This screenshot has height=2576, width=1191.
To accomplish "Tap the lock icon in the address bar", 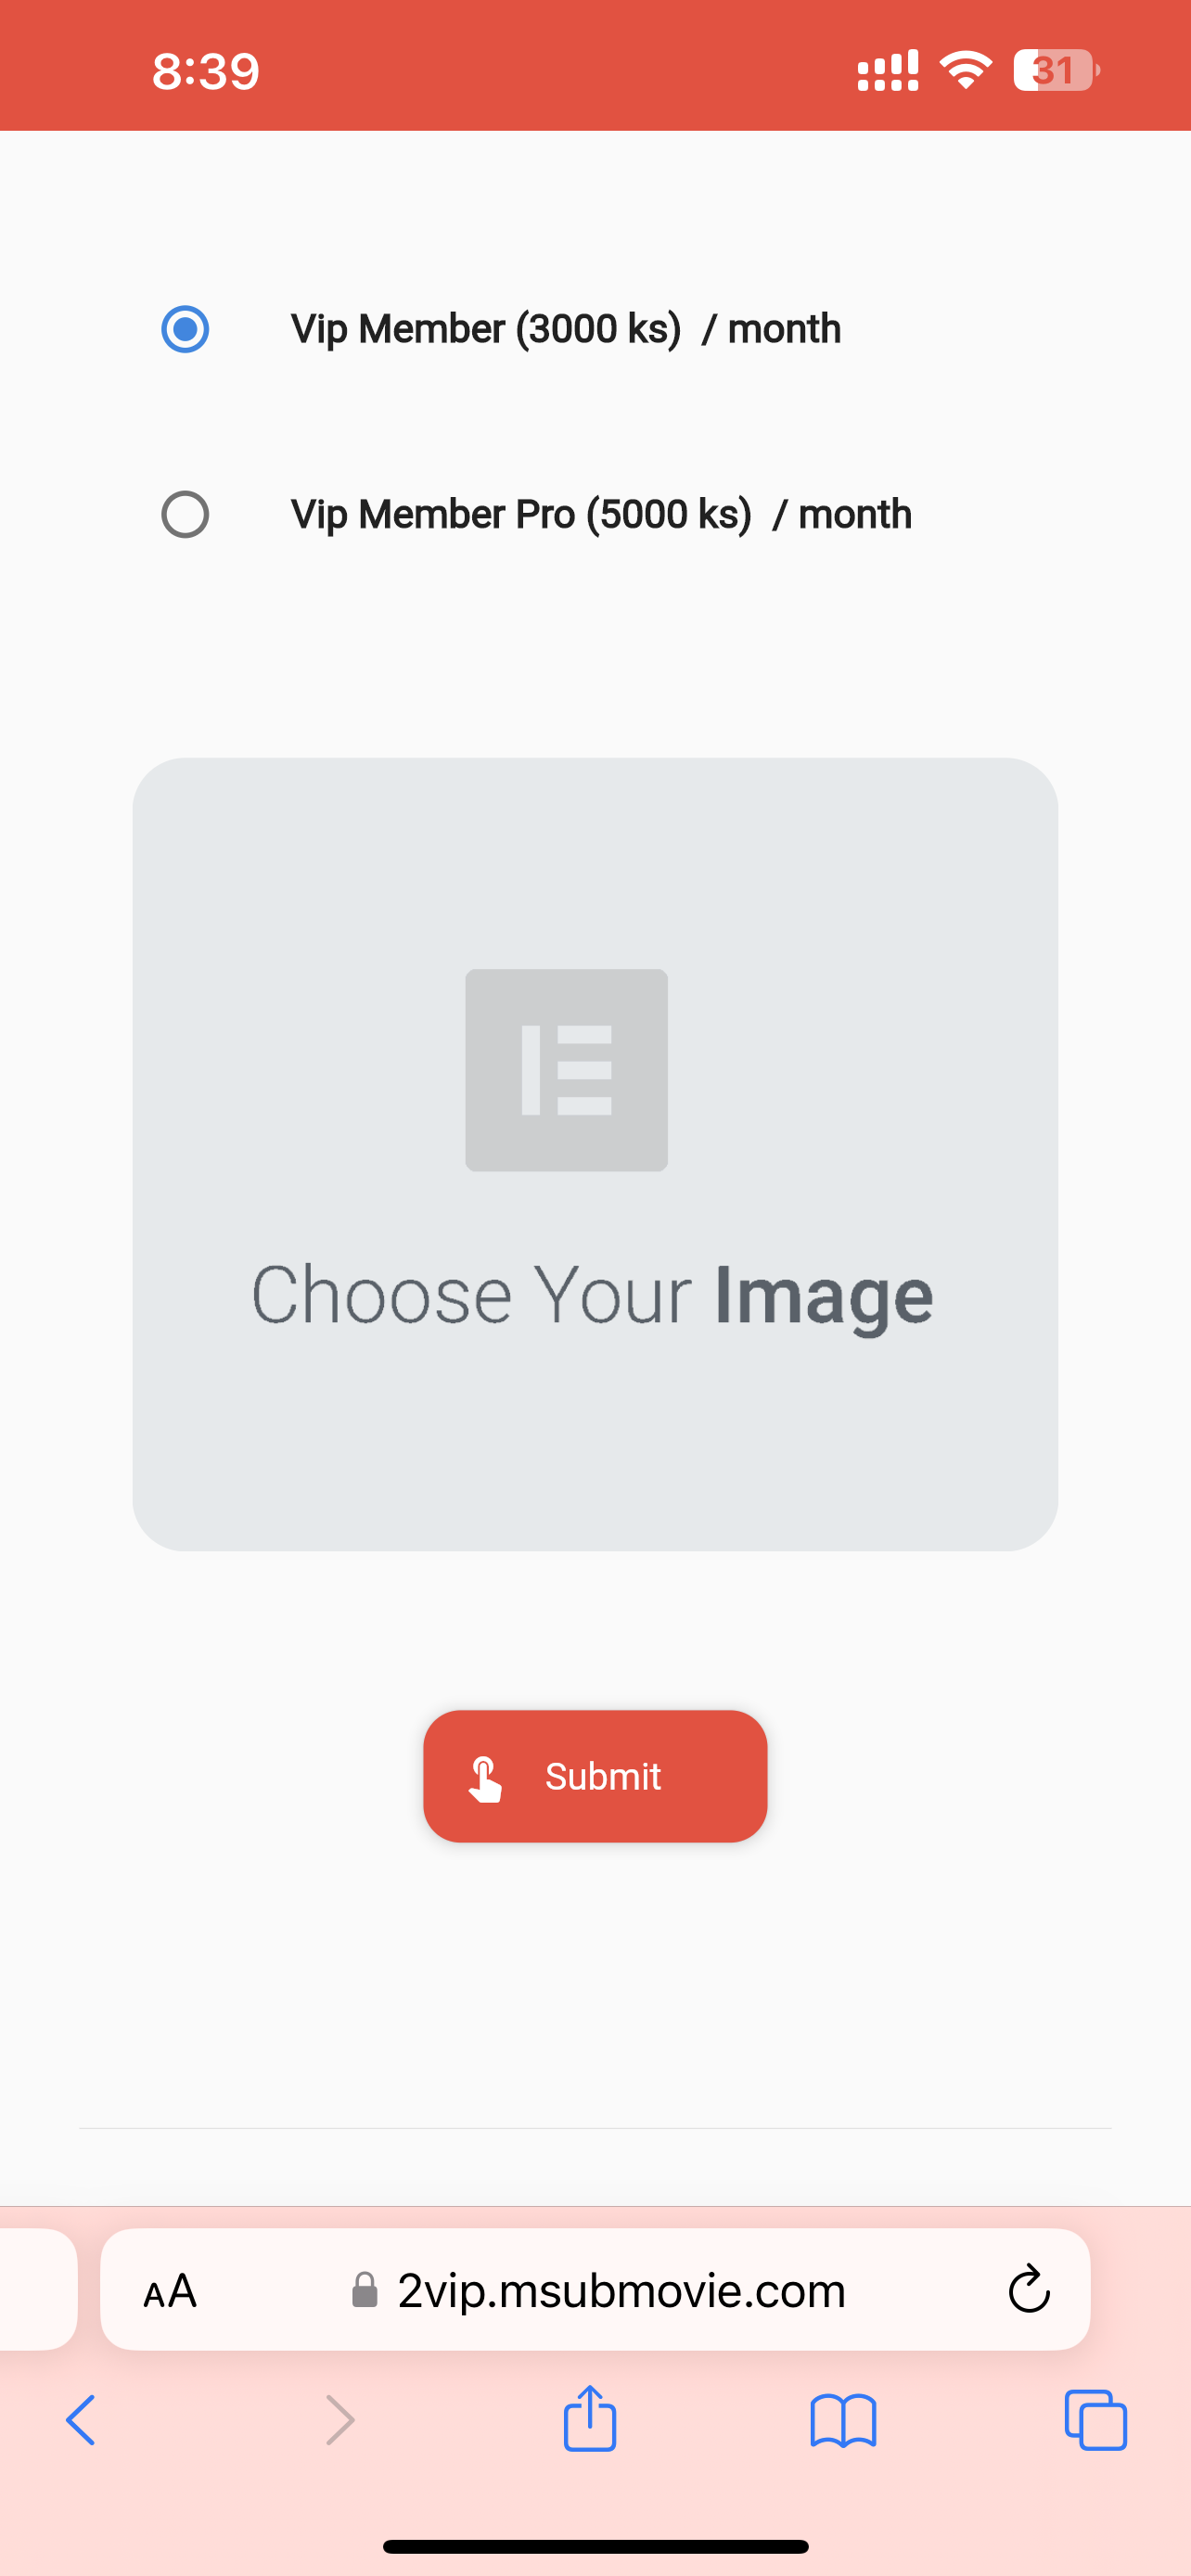I will [365, 2290].
